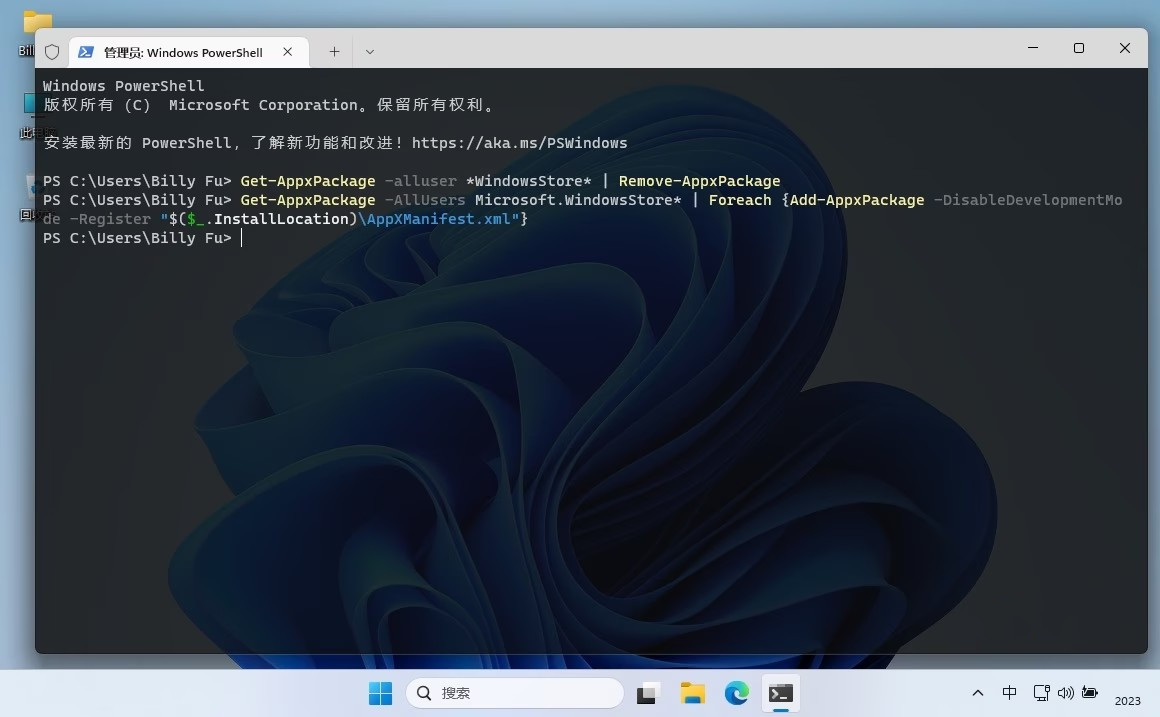Show hidden tray icons with the chevron

977,692
